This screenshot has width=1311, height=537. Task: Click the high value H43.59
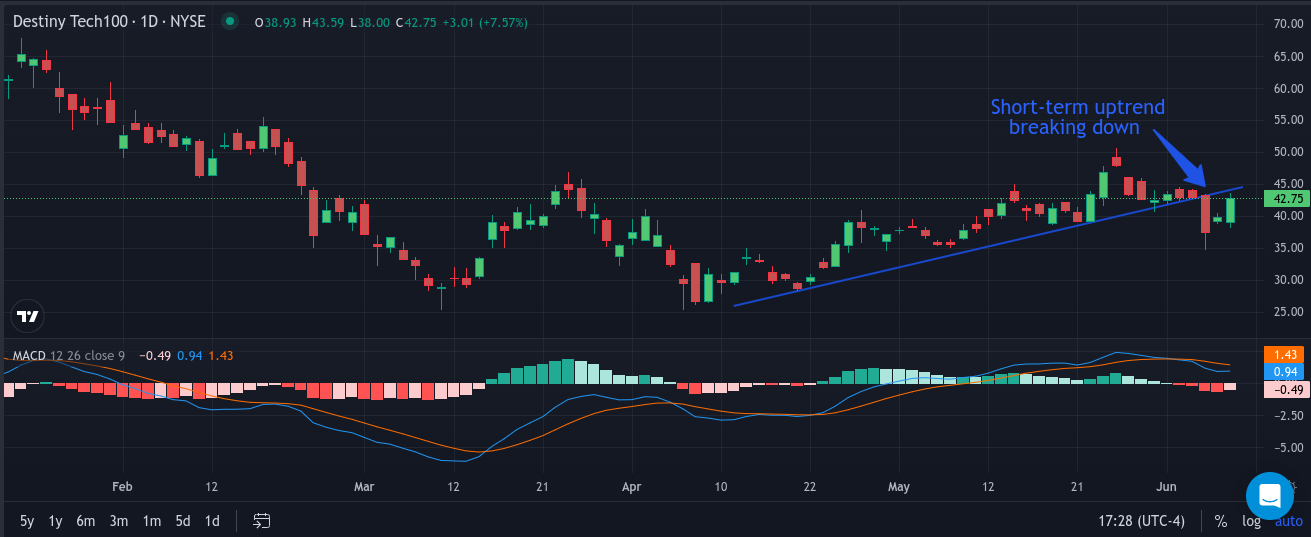pyautogui.click(x=325, y=22)
